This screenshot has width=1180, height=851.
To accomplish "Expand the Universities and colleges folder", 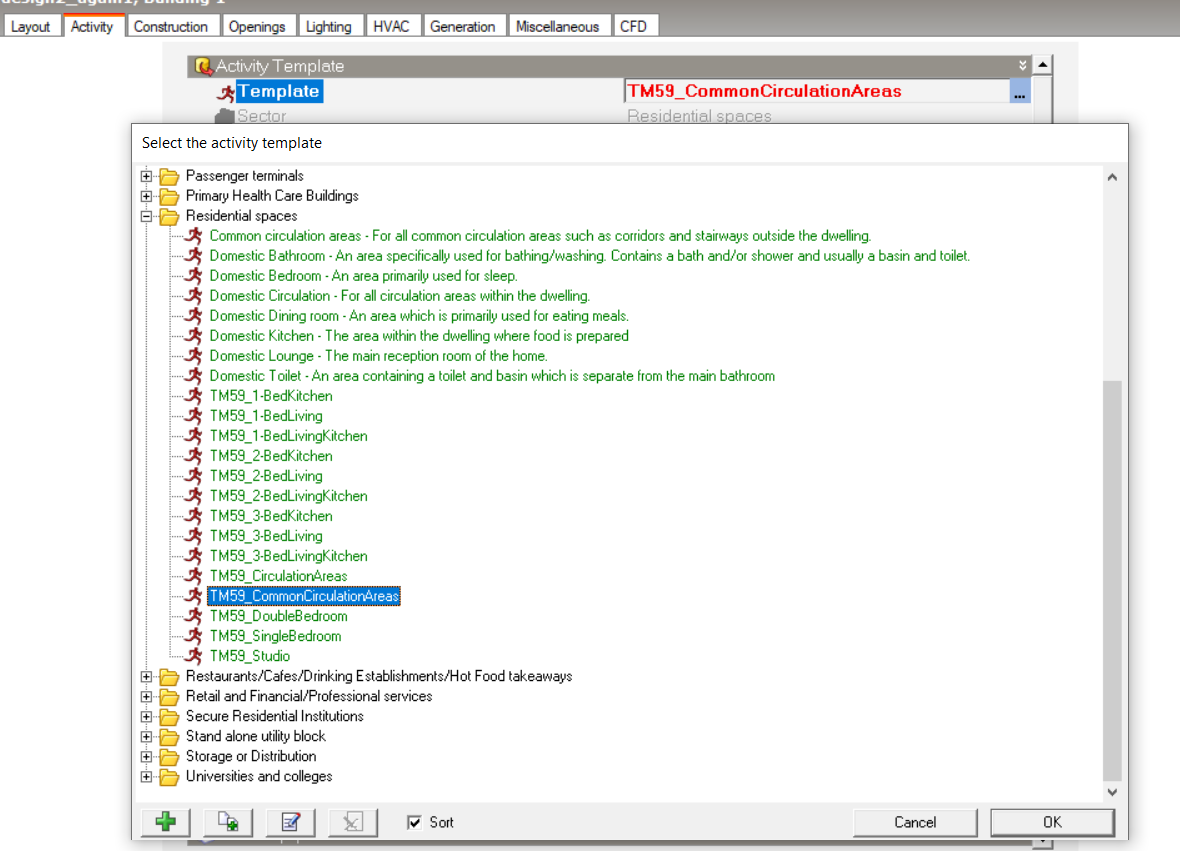I will click(147, 777).
